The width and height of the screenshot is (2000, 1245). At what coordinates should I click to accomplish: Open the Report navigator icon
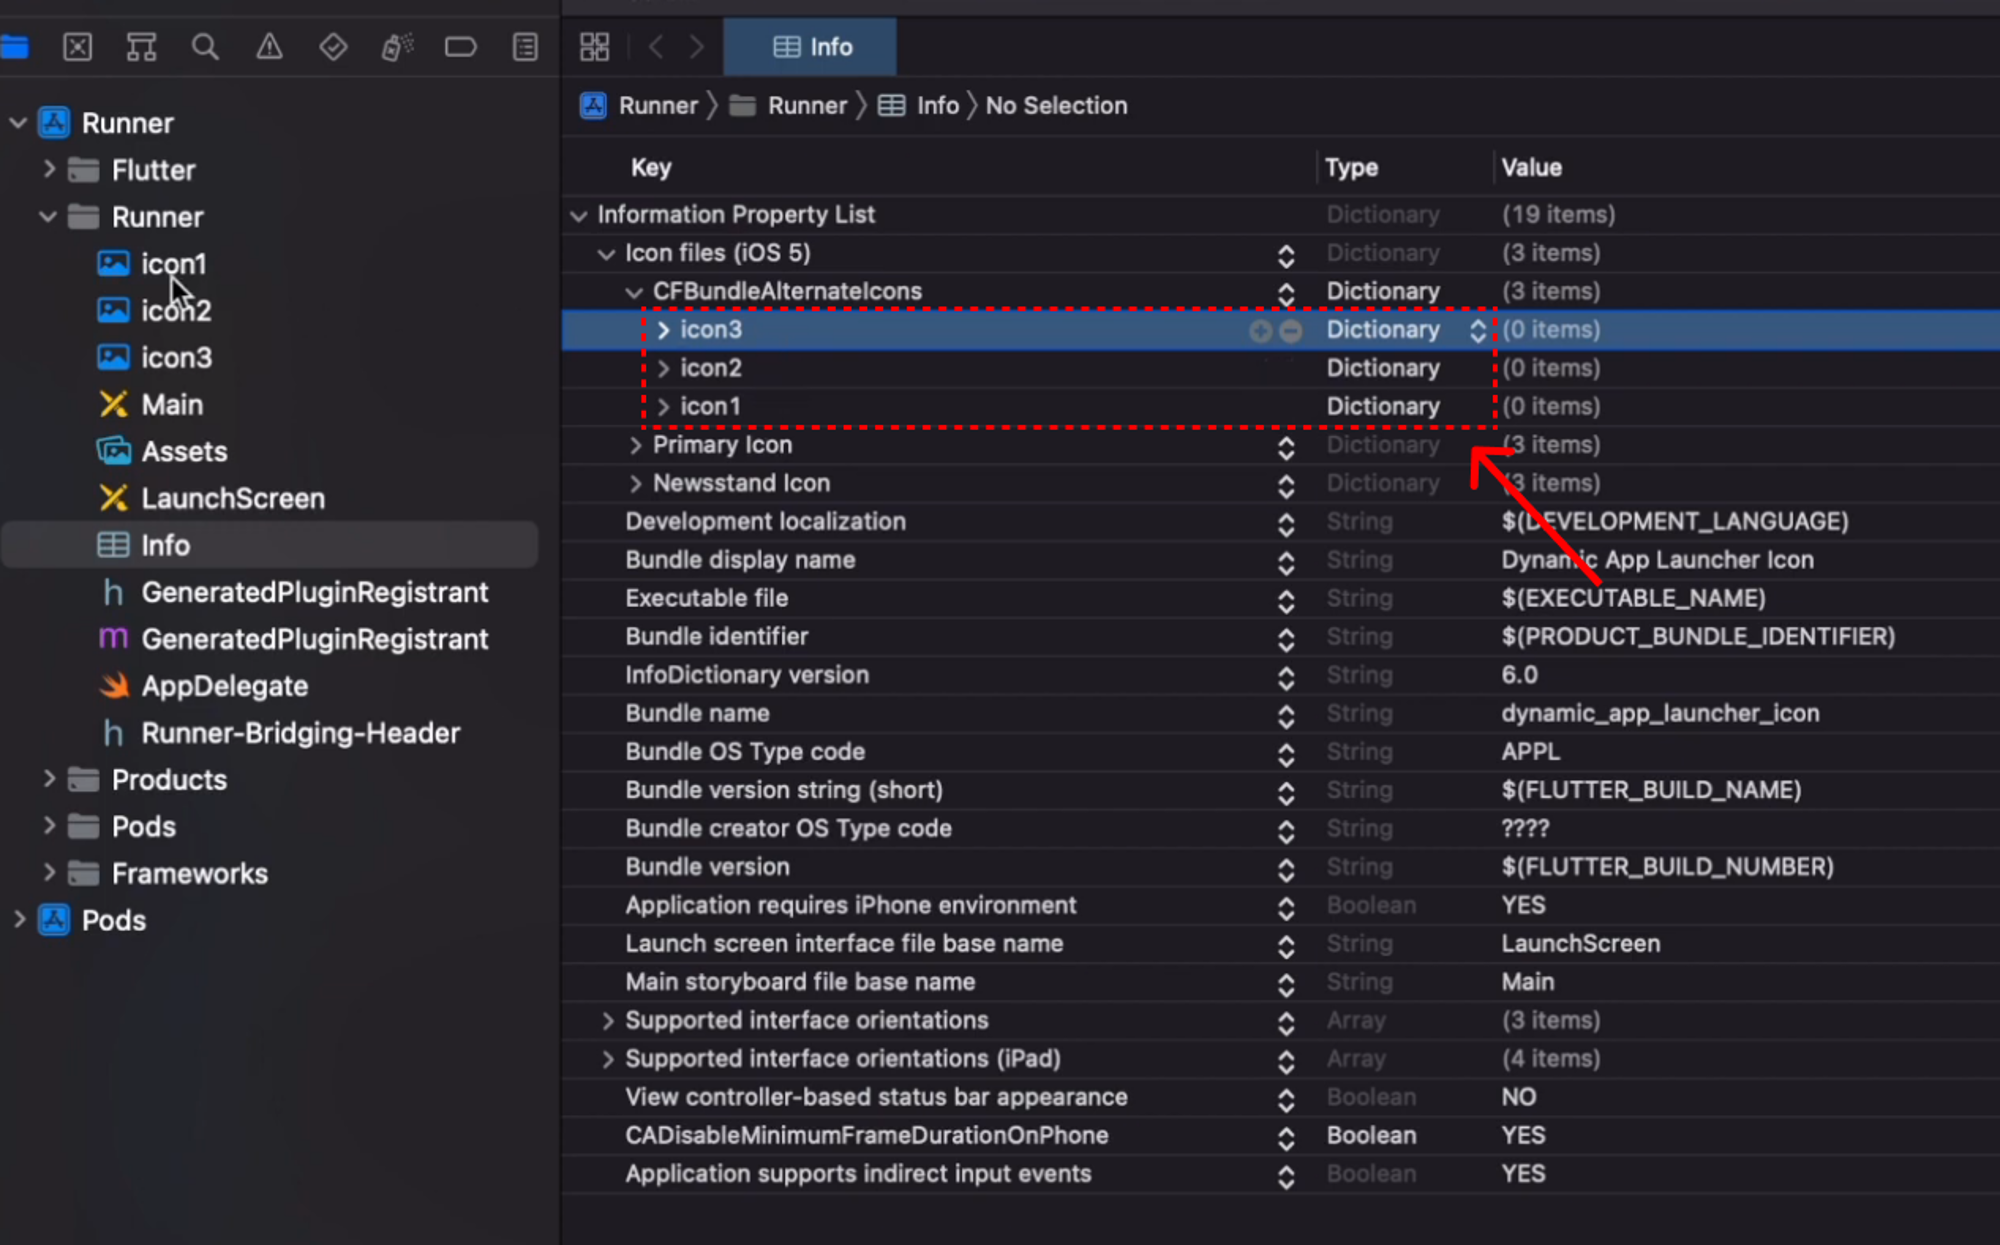[x=525, y=47]
